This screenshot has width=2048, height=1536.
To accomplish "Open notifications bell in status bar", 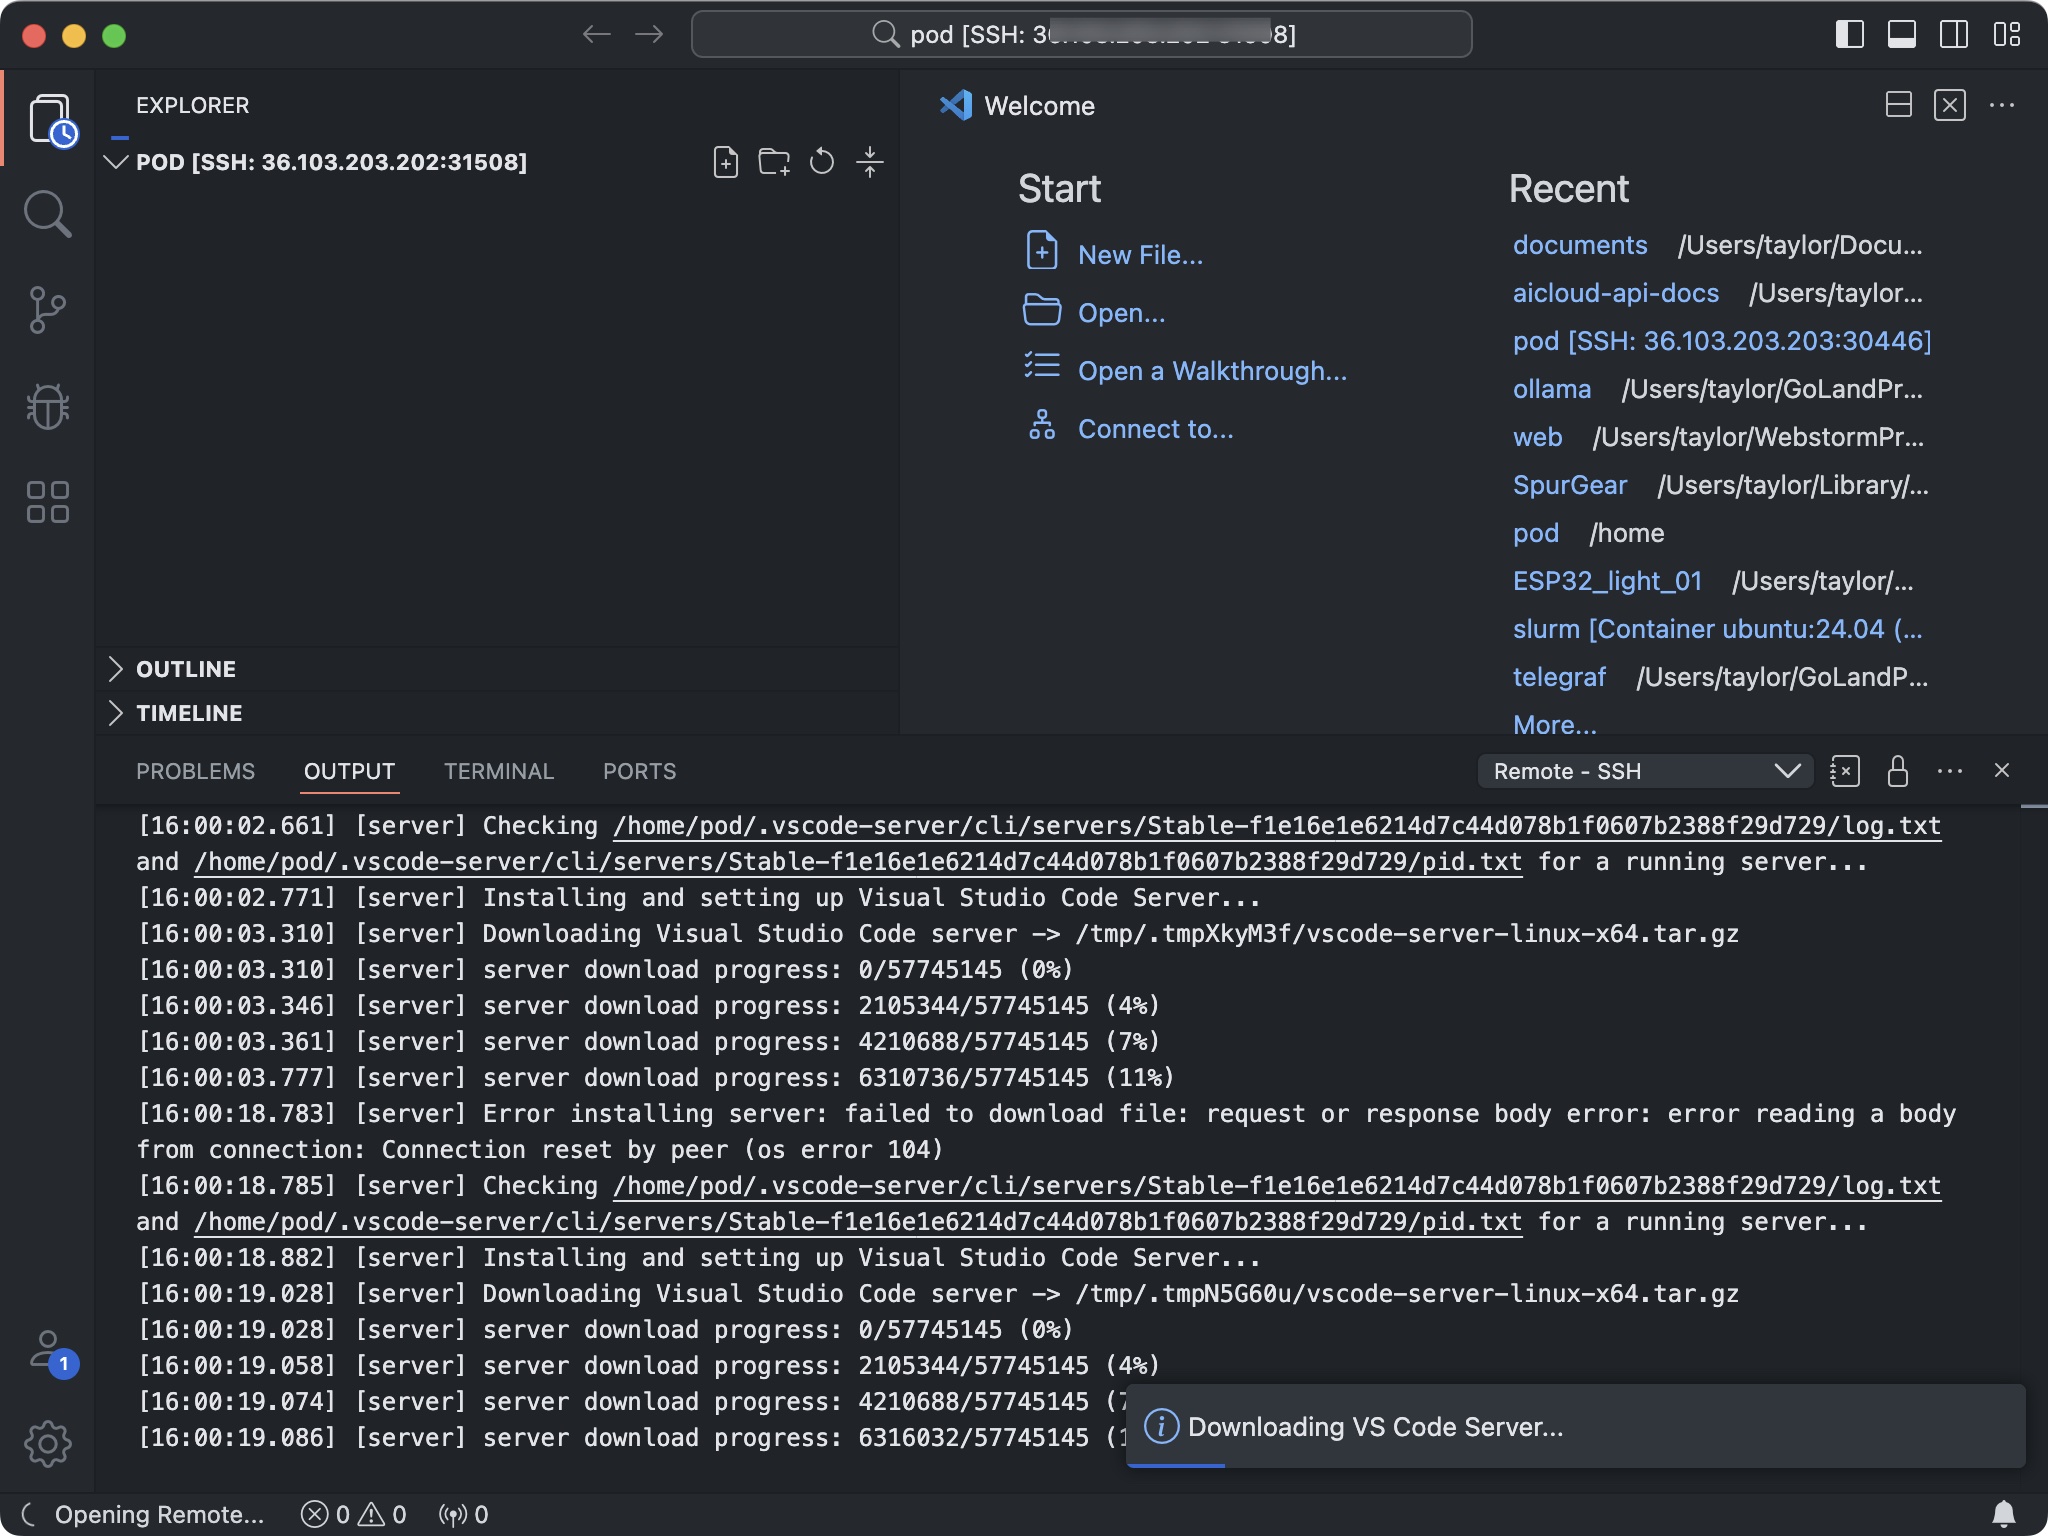I will pos(2004,1514).
